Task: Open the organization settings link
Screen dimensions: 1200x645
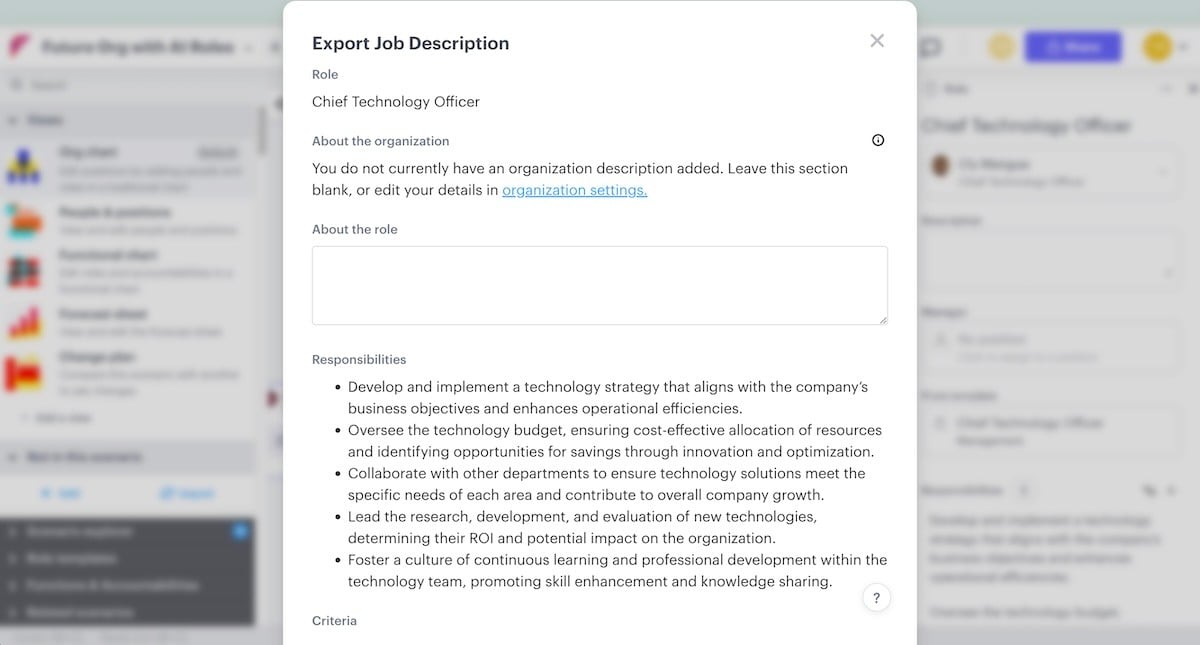Action: pyautogui.click(x=573, y=189)
